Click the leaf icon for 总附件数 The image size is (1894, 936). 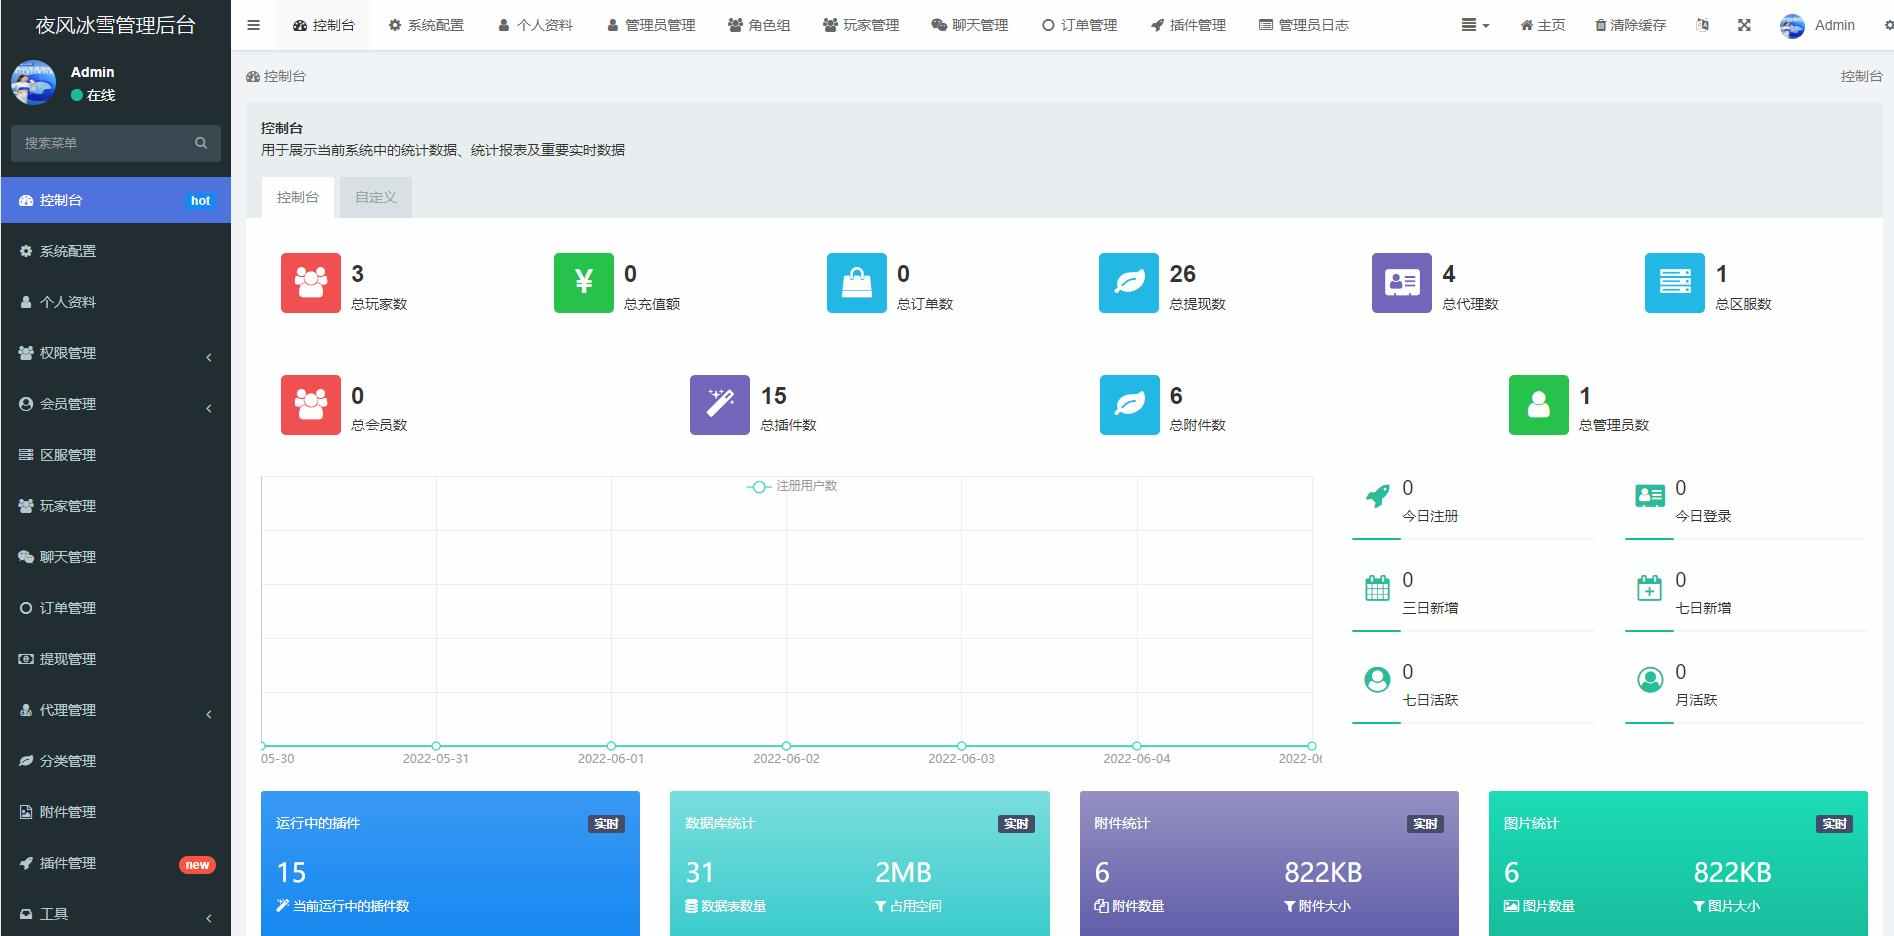point(1130,405)
